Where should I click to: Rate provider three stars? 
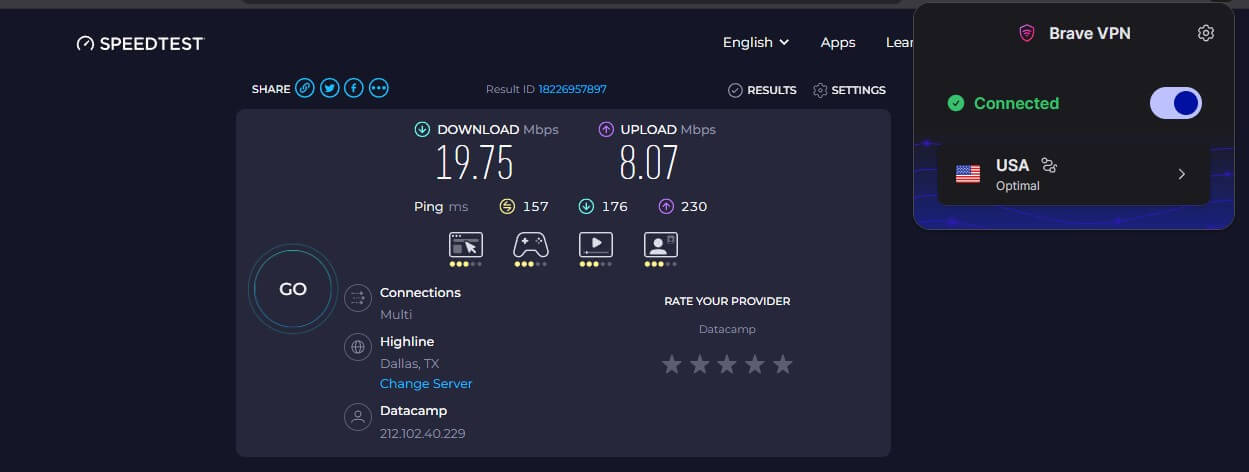point(727,364)
